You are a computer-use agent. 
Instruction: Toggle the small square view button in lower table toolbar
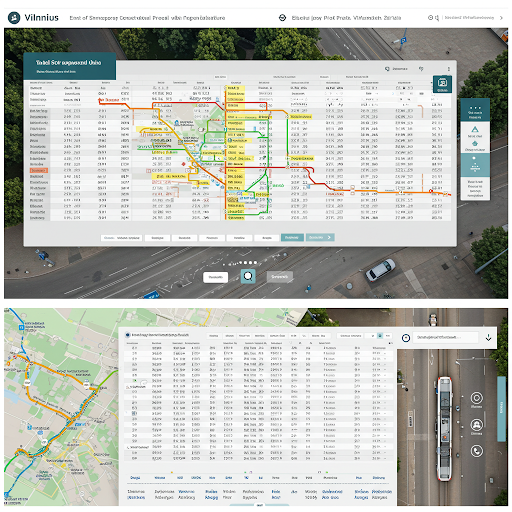(x=380, y=336)
